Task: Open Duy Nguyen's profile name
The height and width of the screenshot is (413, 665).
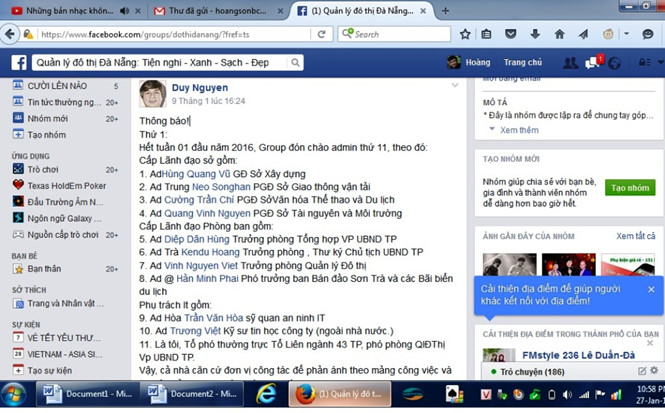Action: click(200, 88)
